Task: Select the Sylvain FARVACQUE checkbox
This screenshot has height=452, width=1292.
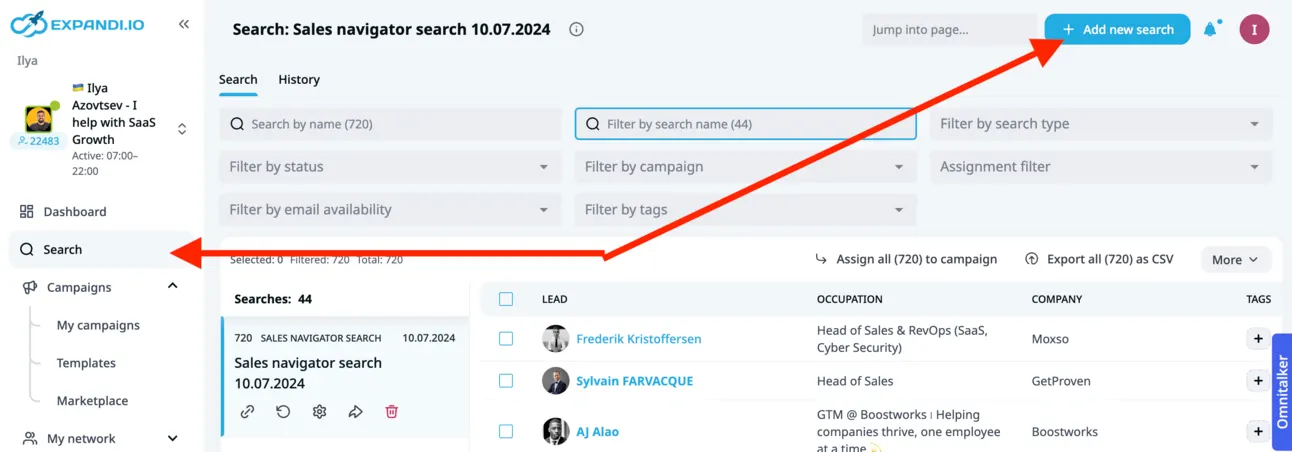Action: (506, 381)
